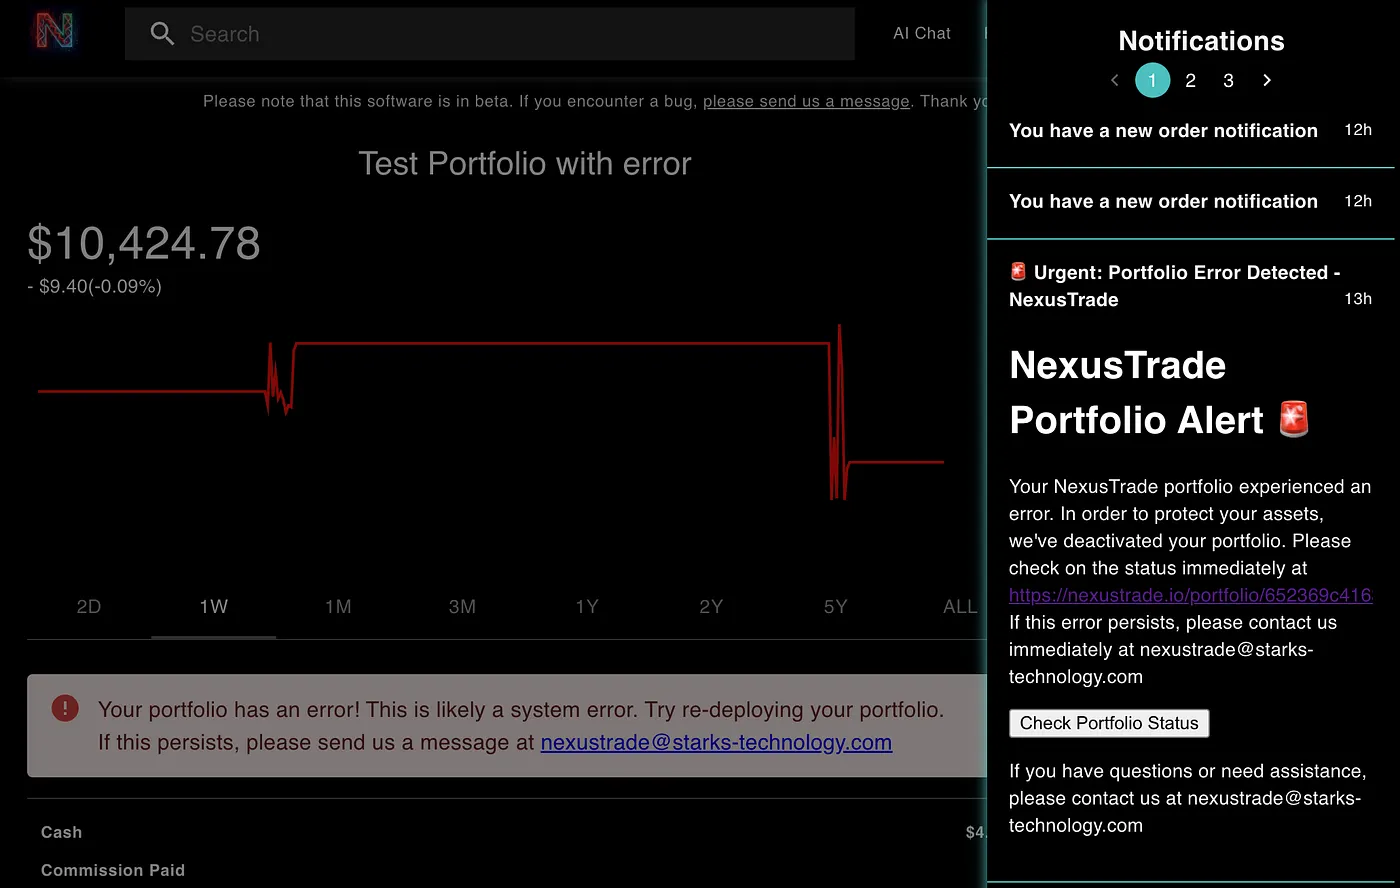This screenshot has height=888, width=1400.
Task: Click the red error alert icon
Action: (x=65, y=709)
